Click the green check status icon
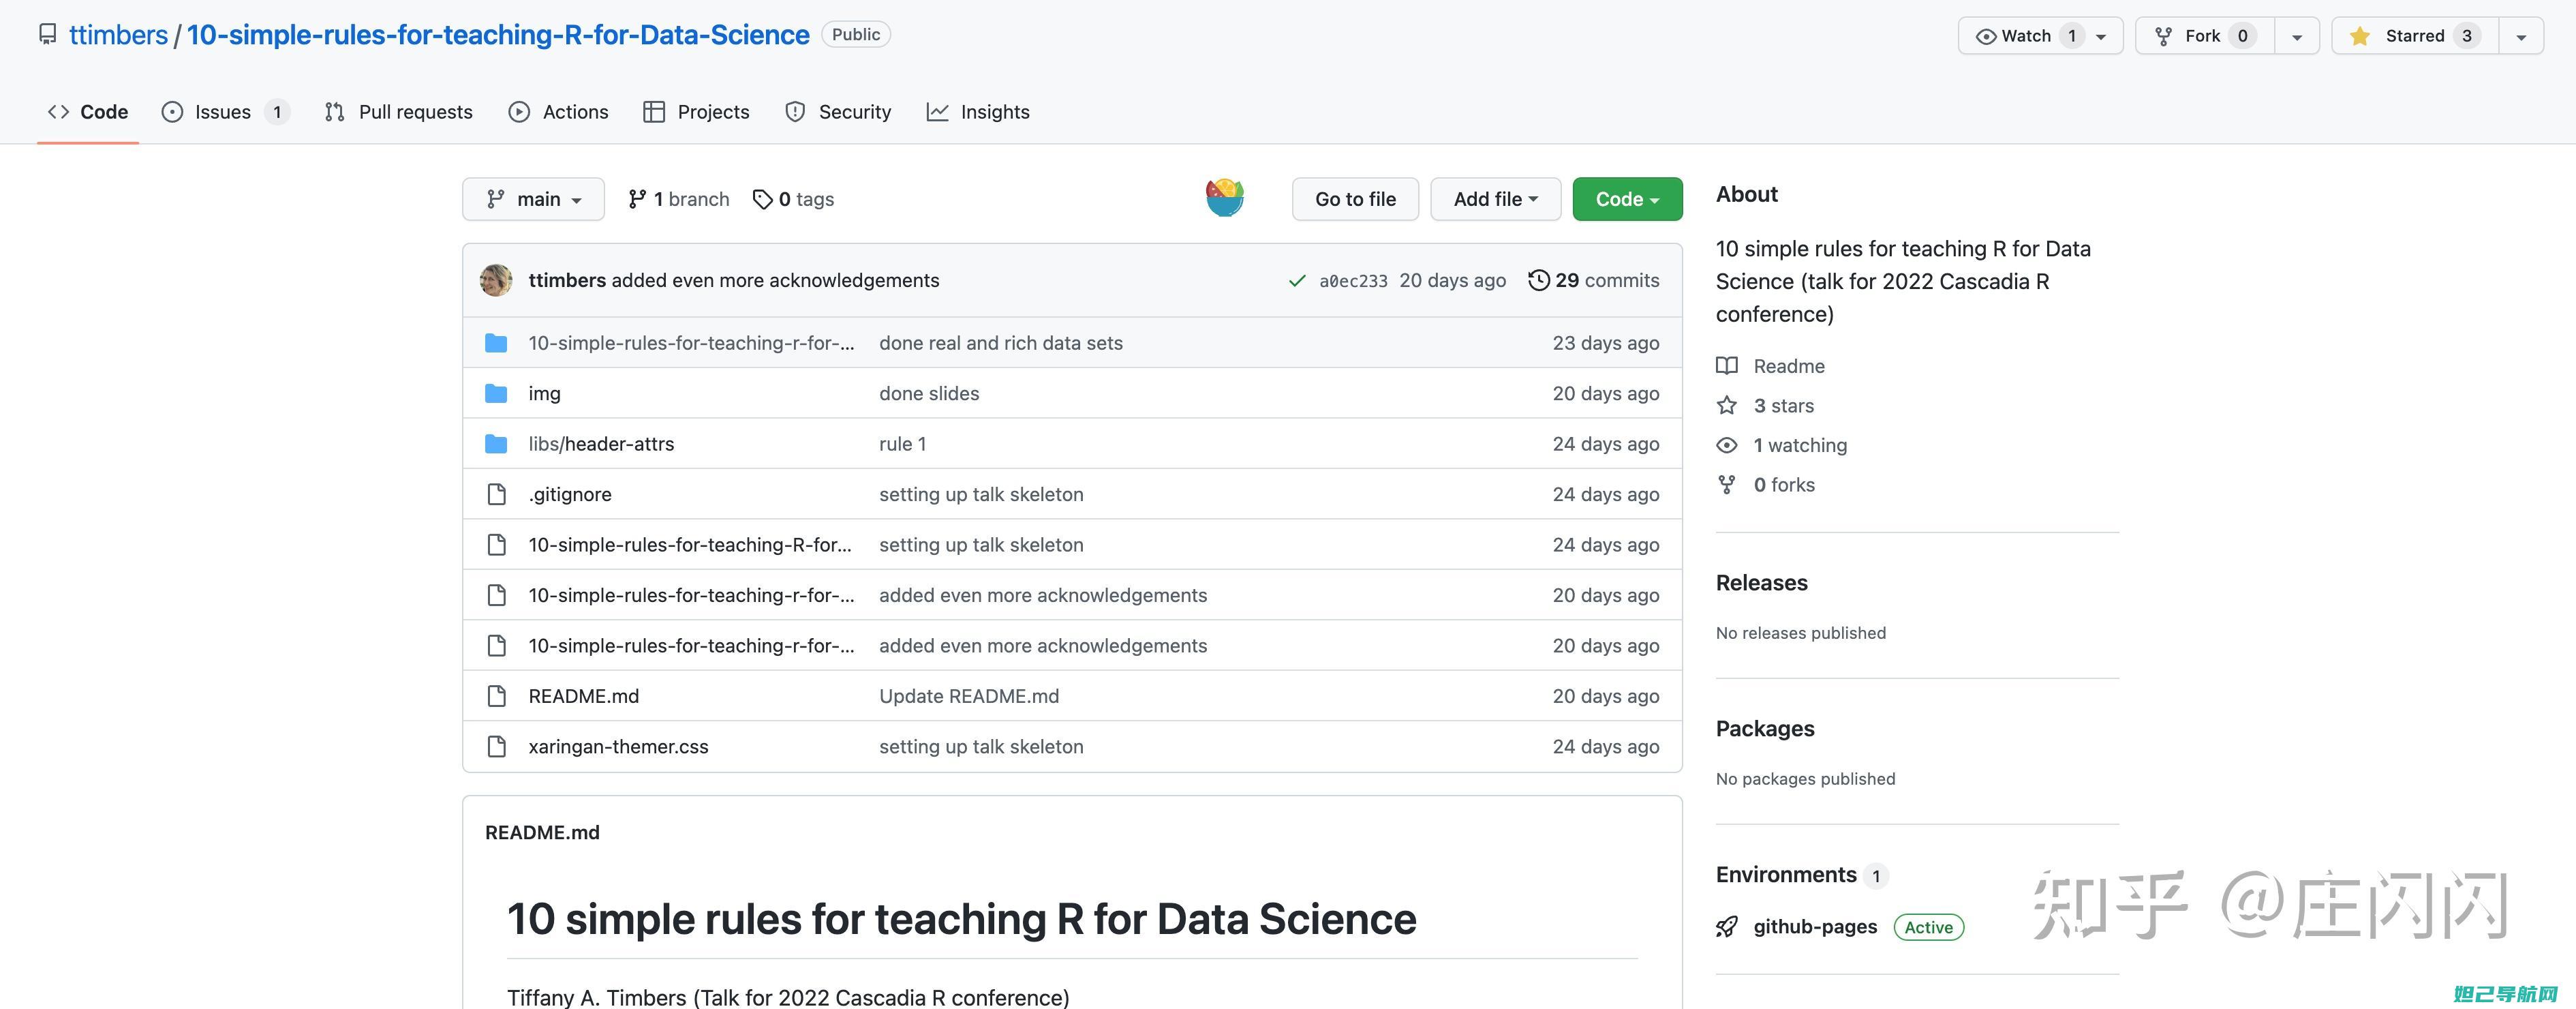Screen dimensions: 2576x1009 coord(1297,281)
